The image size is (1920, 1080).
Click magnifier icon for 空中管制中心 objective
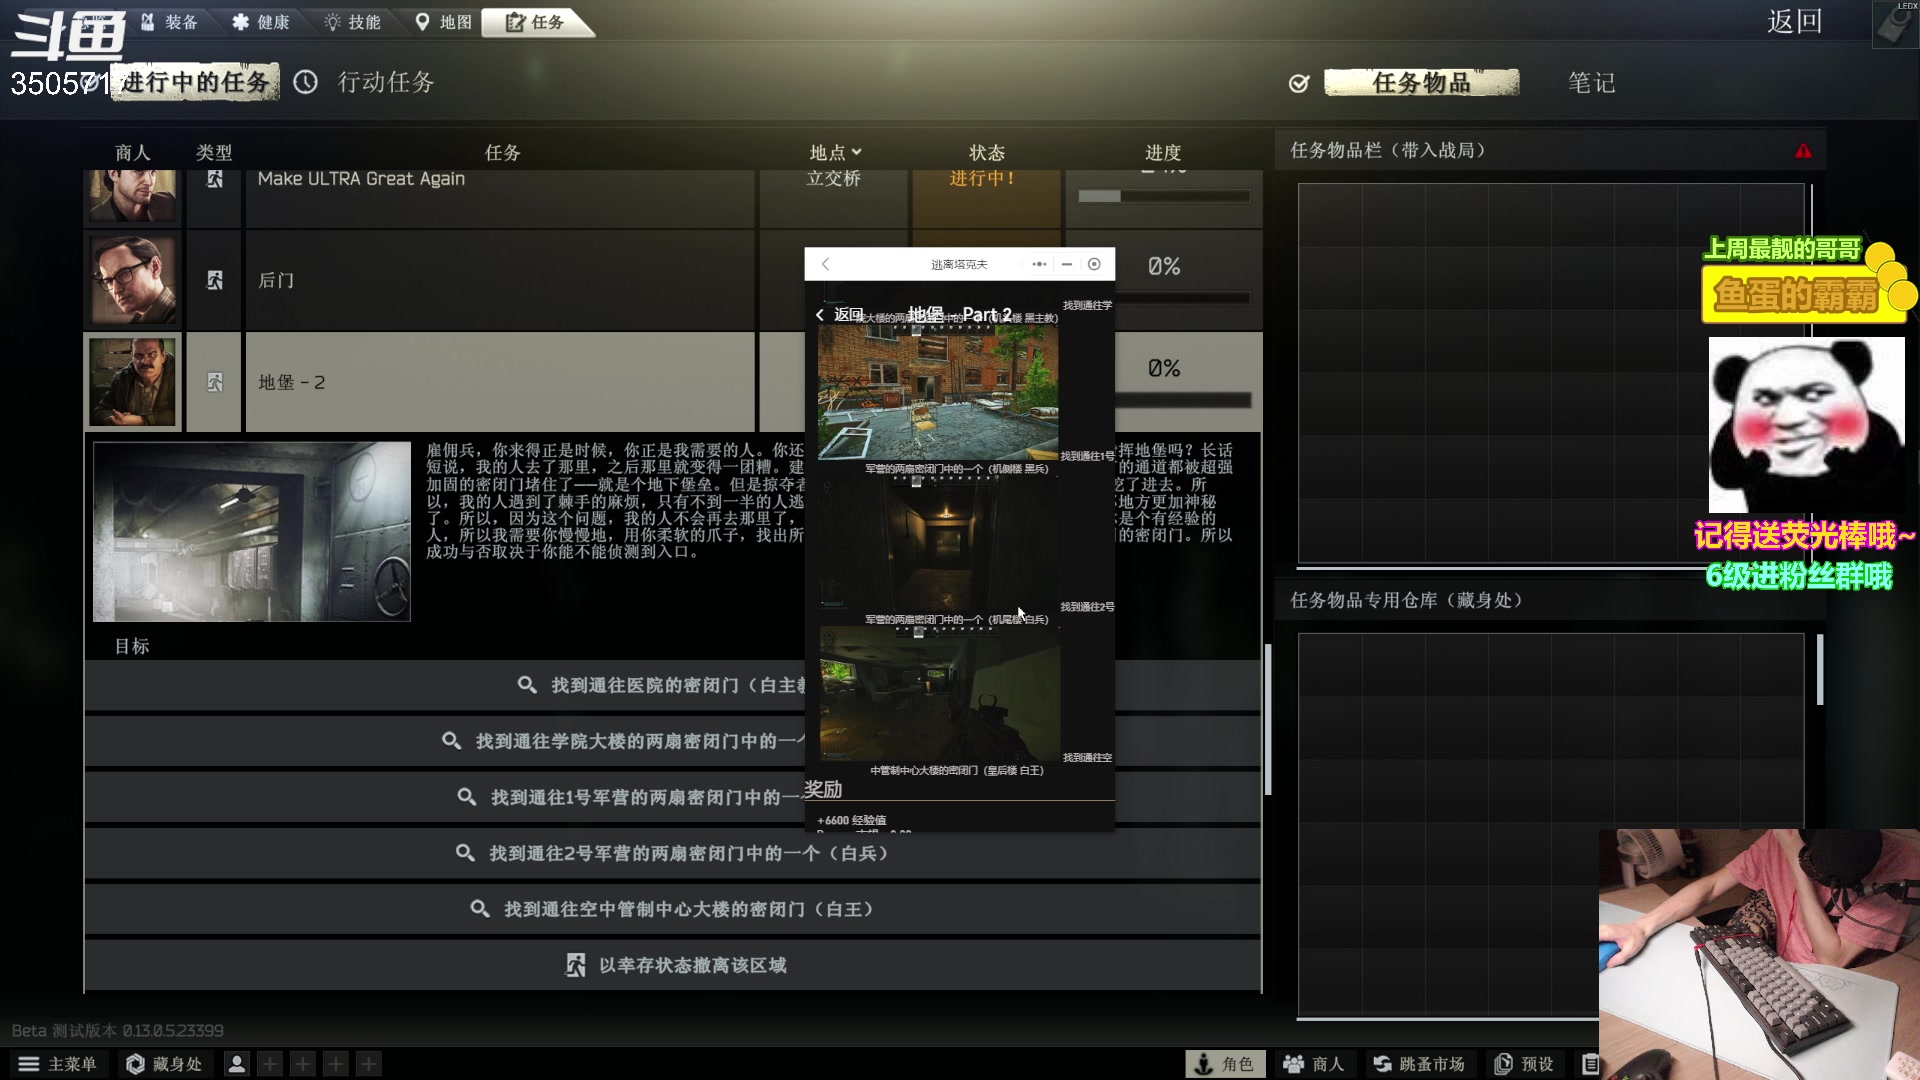(x=480, y=909)
